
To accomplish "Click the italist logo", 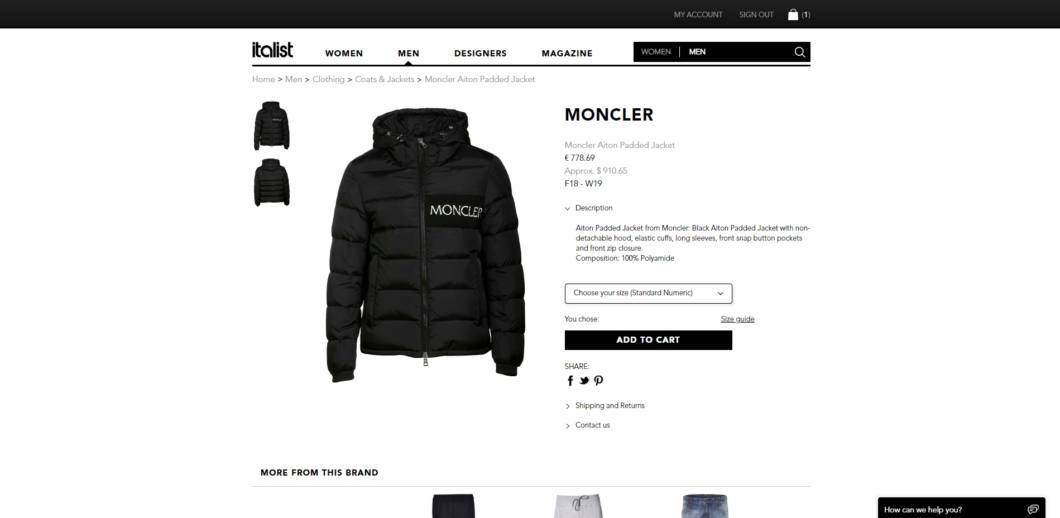I will tap(272, 50).
